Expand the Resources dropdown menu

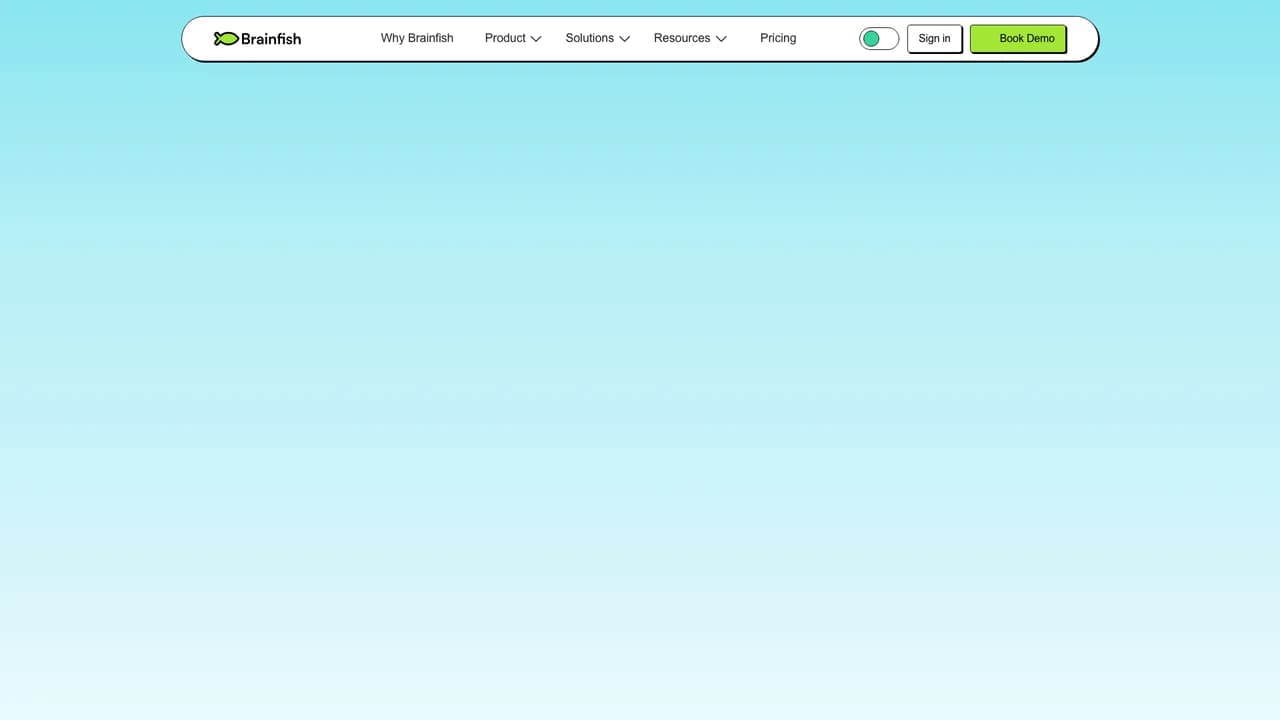(x=690, y=38)
